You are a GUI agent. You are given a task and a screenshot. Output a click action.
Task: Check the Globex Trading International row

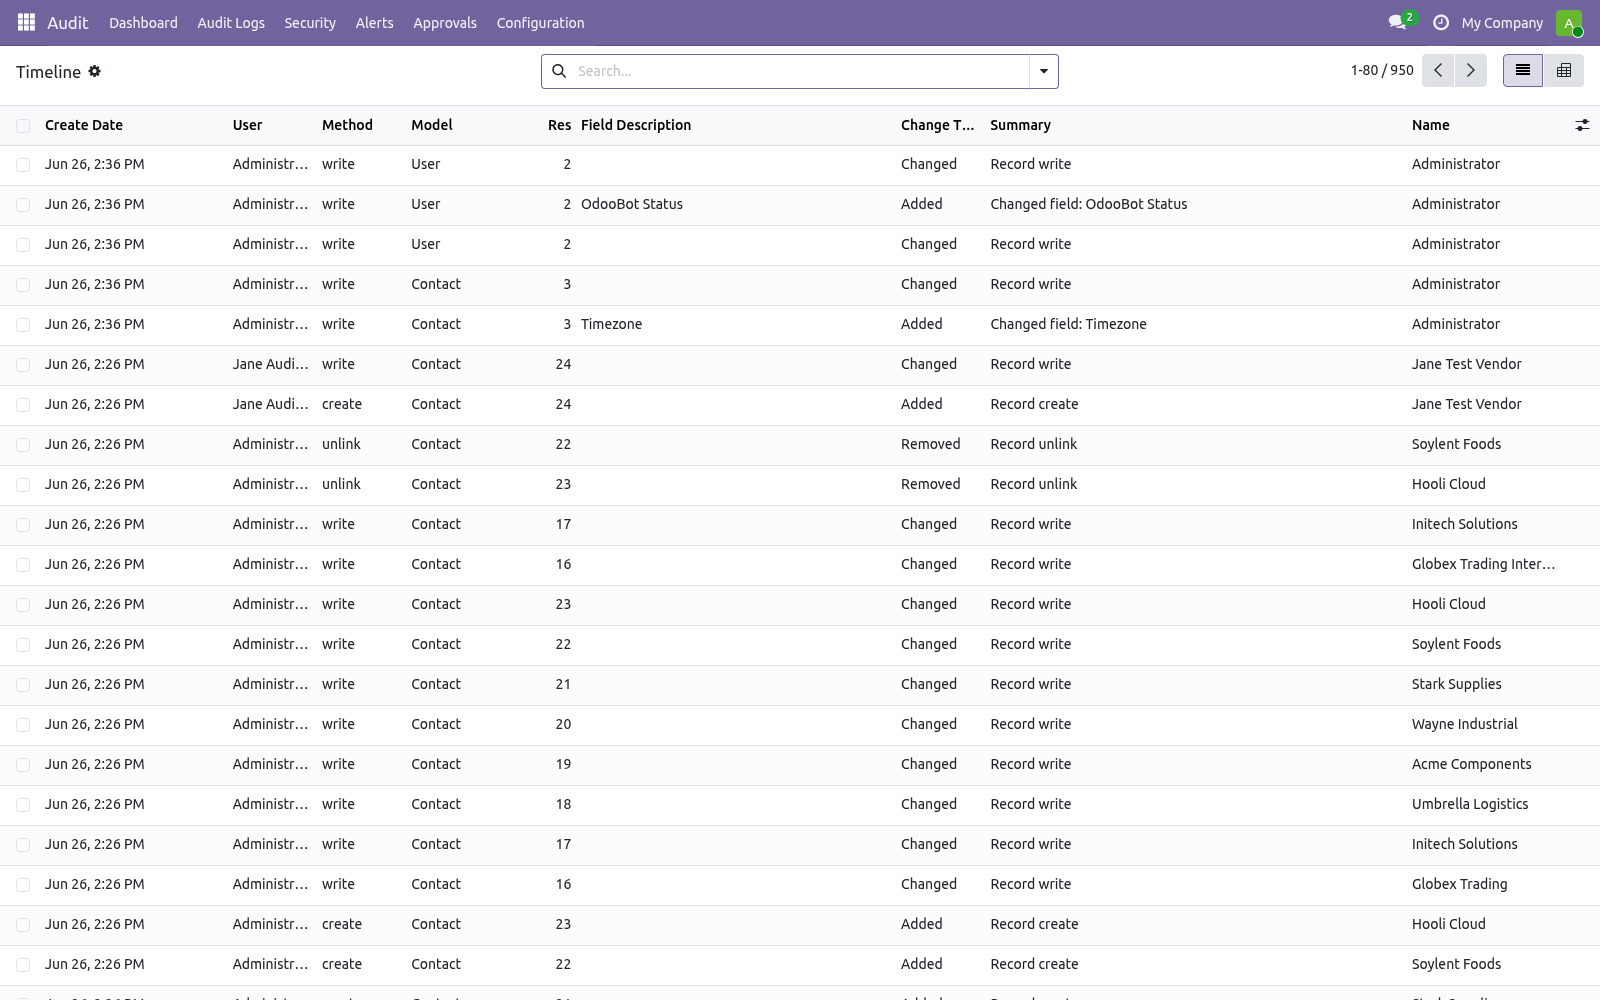[x=23, y=564]
